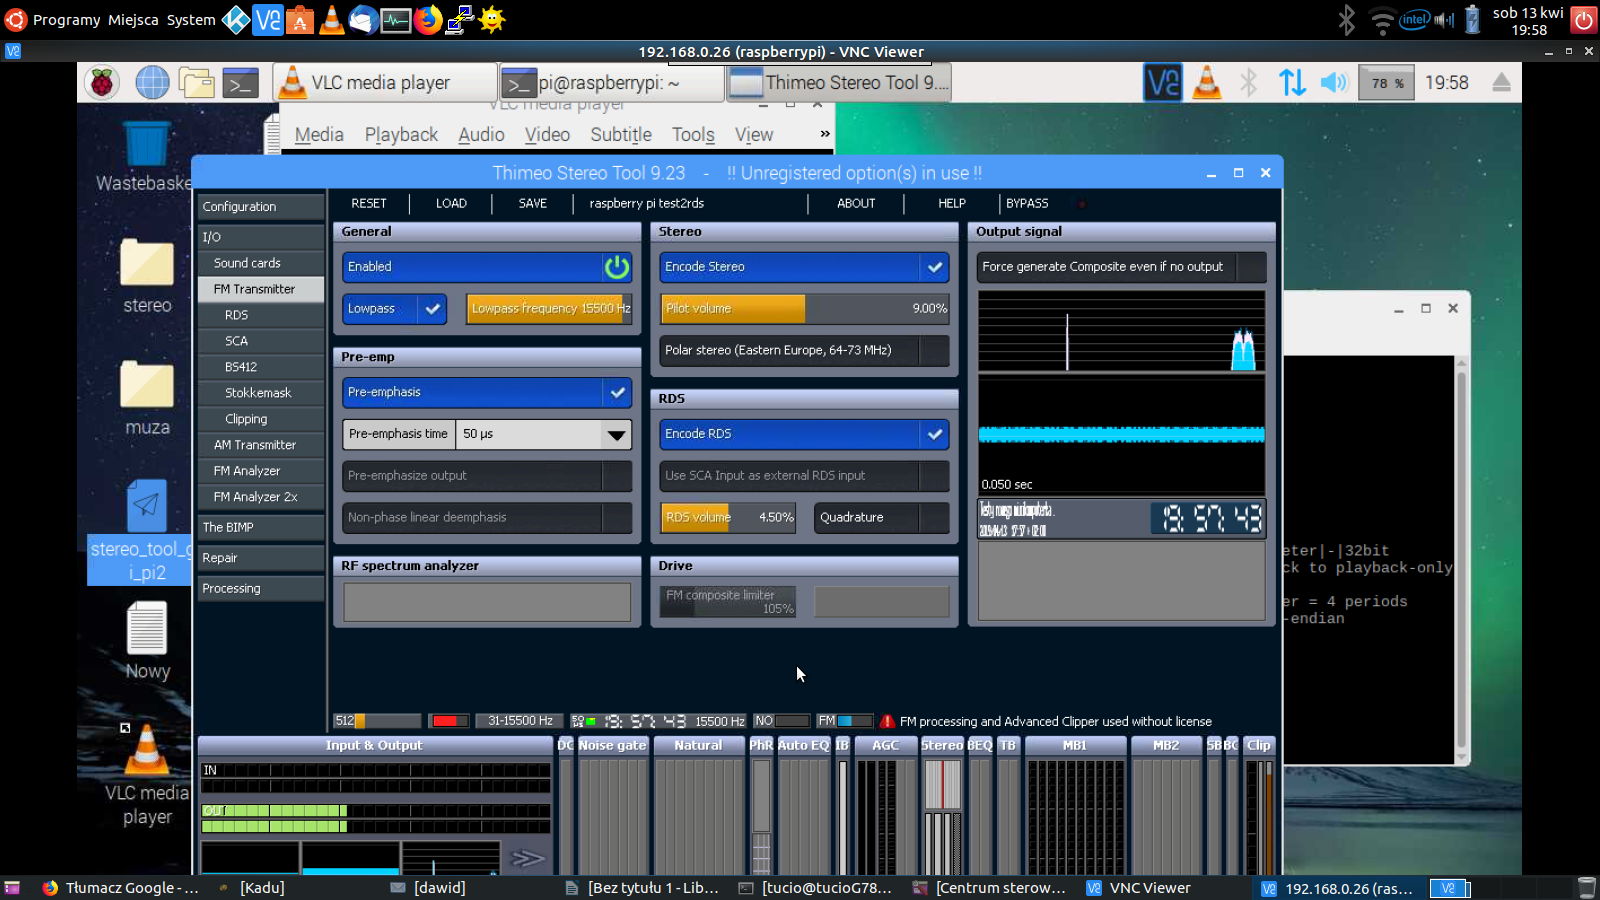This screenshot has height=900, width=1600.
Task: Click the LOAD preset button
Action: [x=451, y=203]
